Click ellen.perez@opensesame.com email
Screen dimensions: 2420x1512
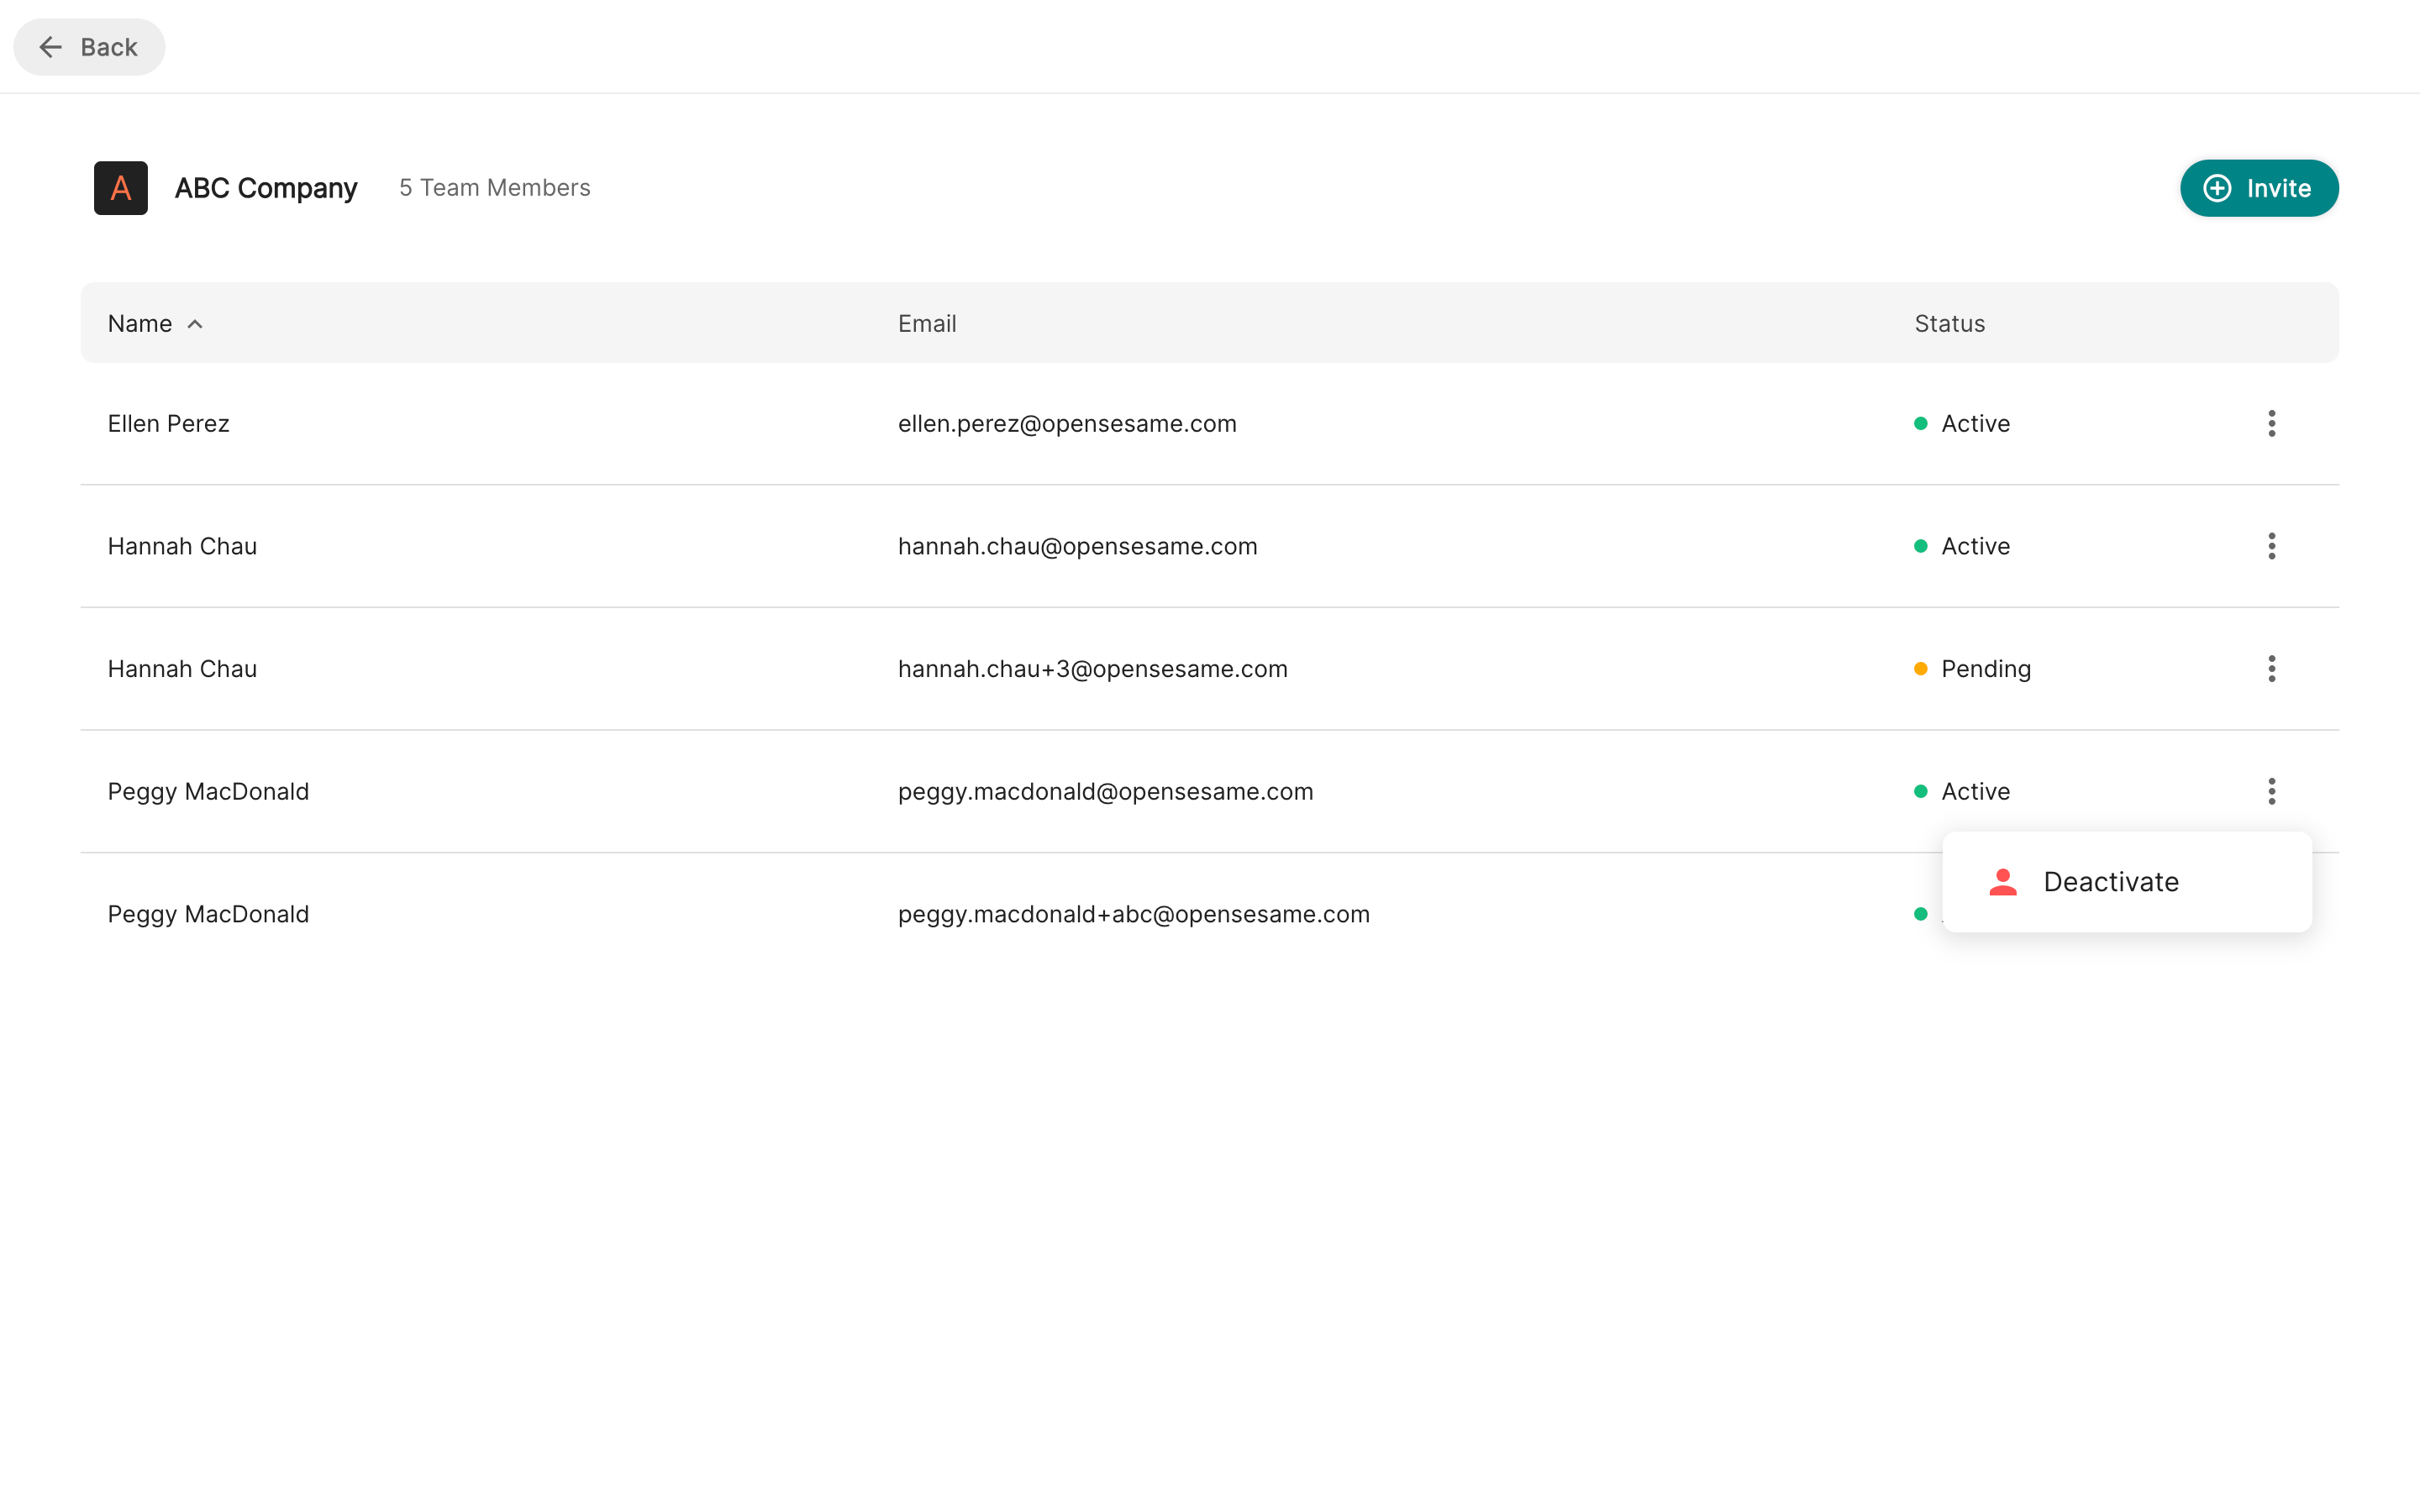[1067, 423]
